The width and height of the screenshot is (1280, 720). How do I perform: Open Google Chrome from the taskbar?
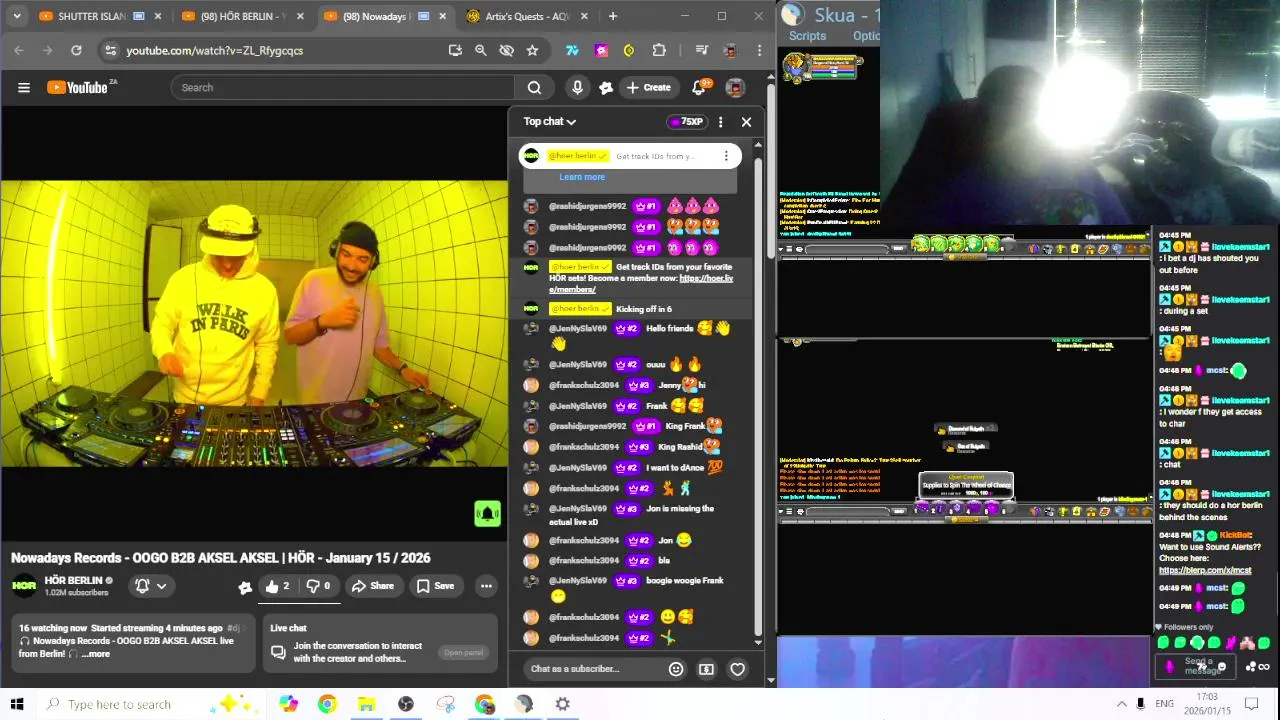coord(327,704)
